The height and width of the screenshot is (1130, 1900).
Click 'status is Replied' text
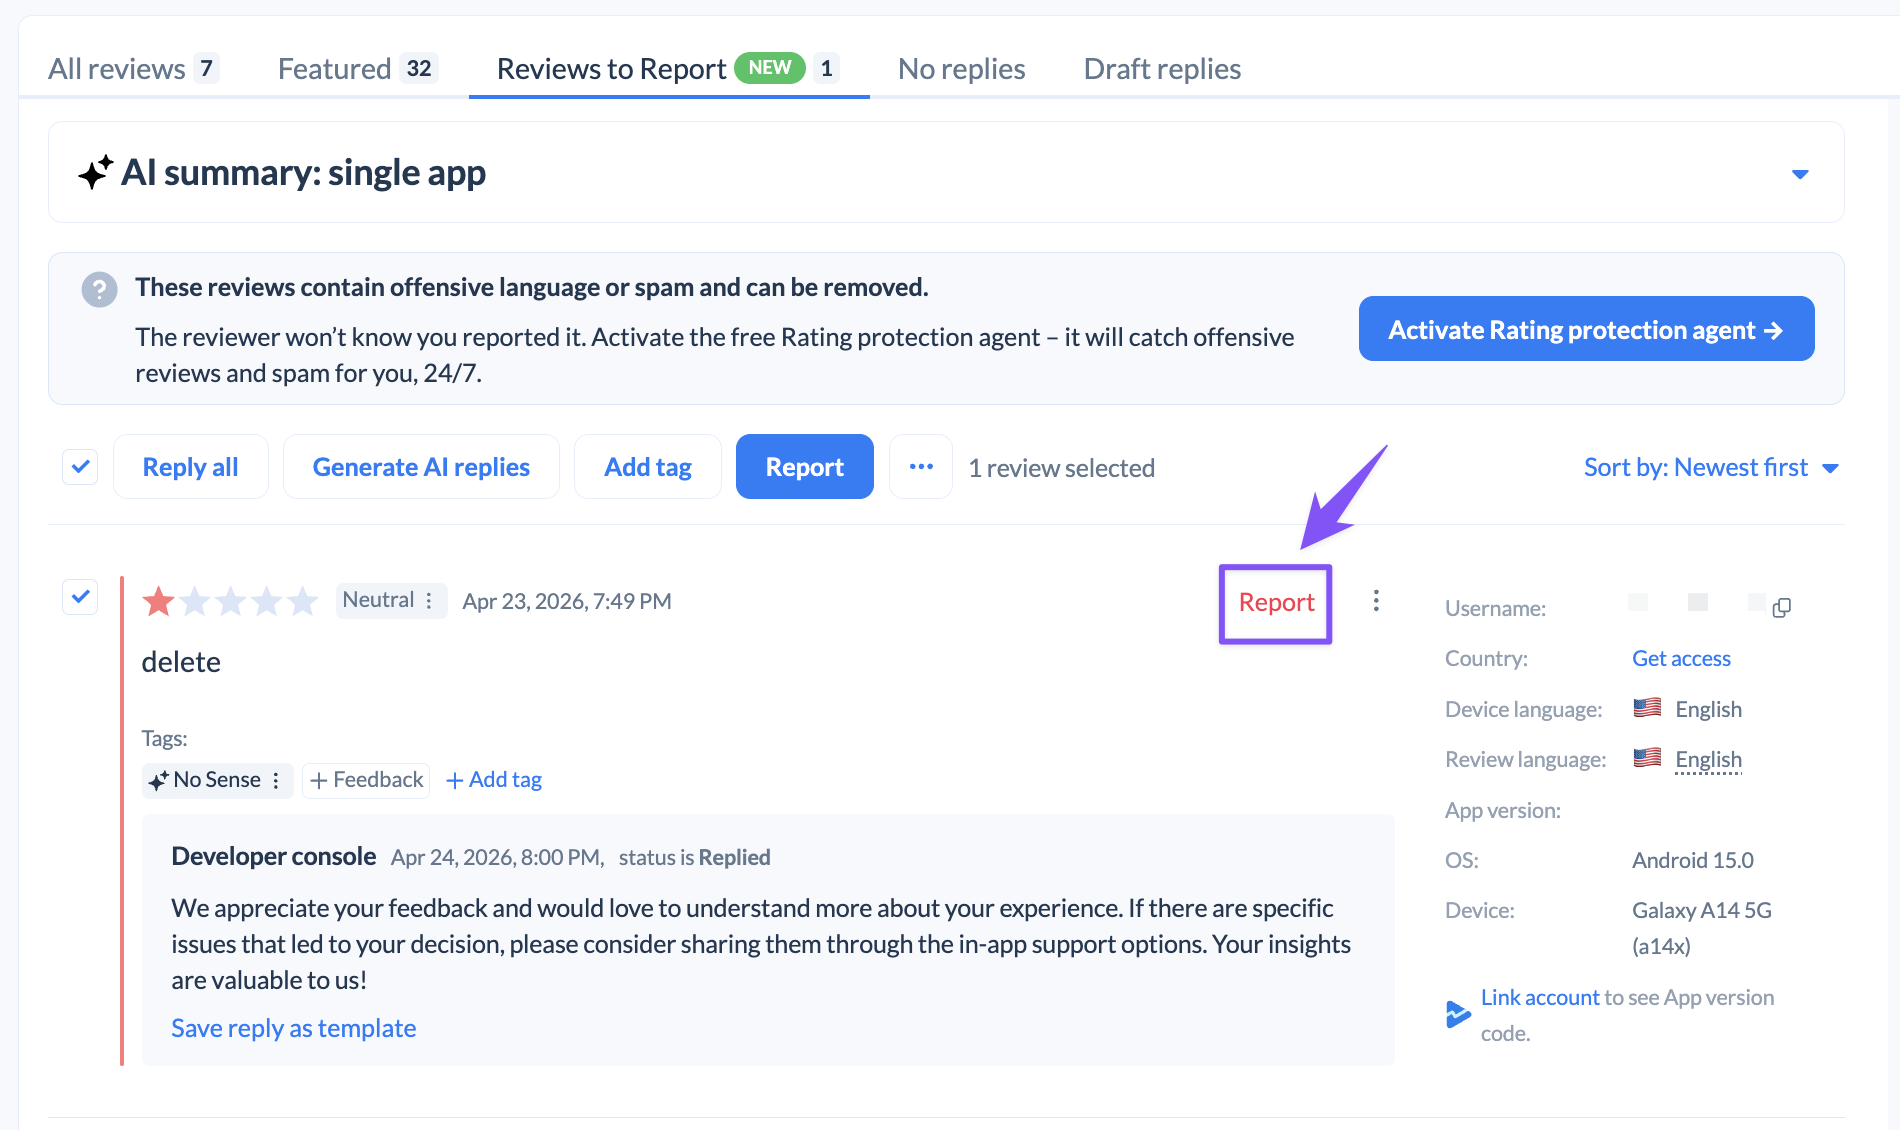[x=695, y=857]
